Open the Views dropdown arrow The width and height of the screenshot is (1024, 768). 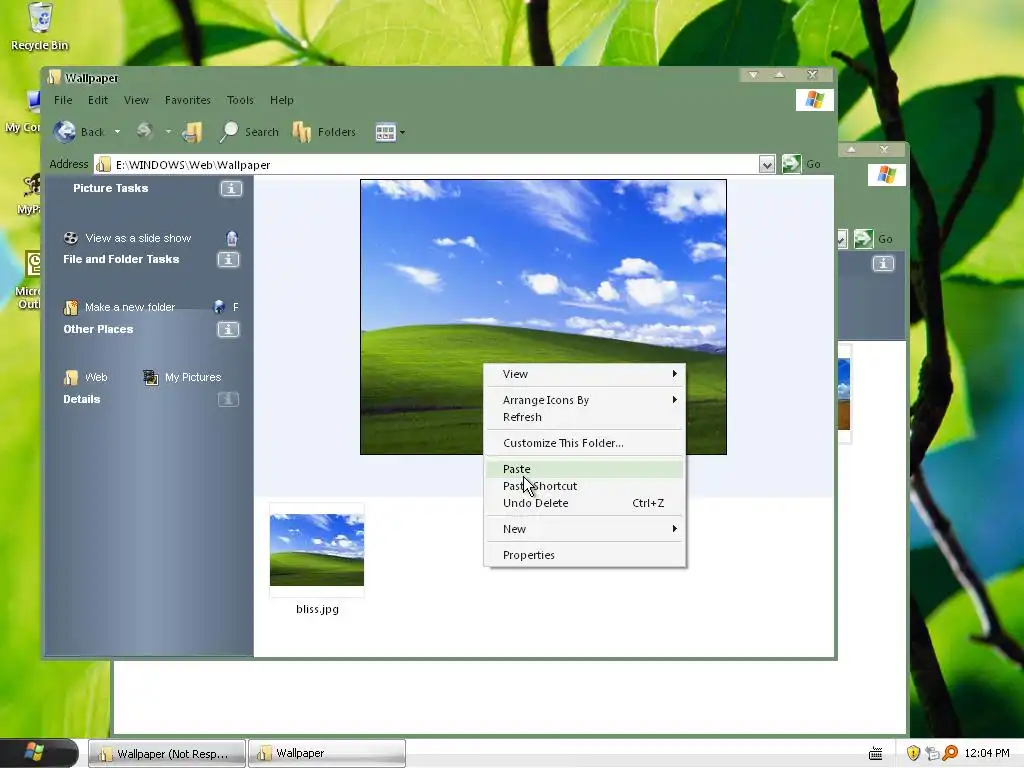402,133
